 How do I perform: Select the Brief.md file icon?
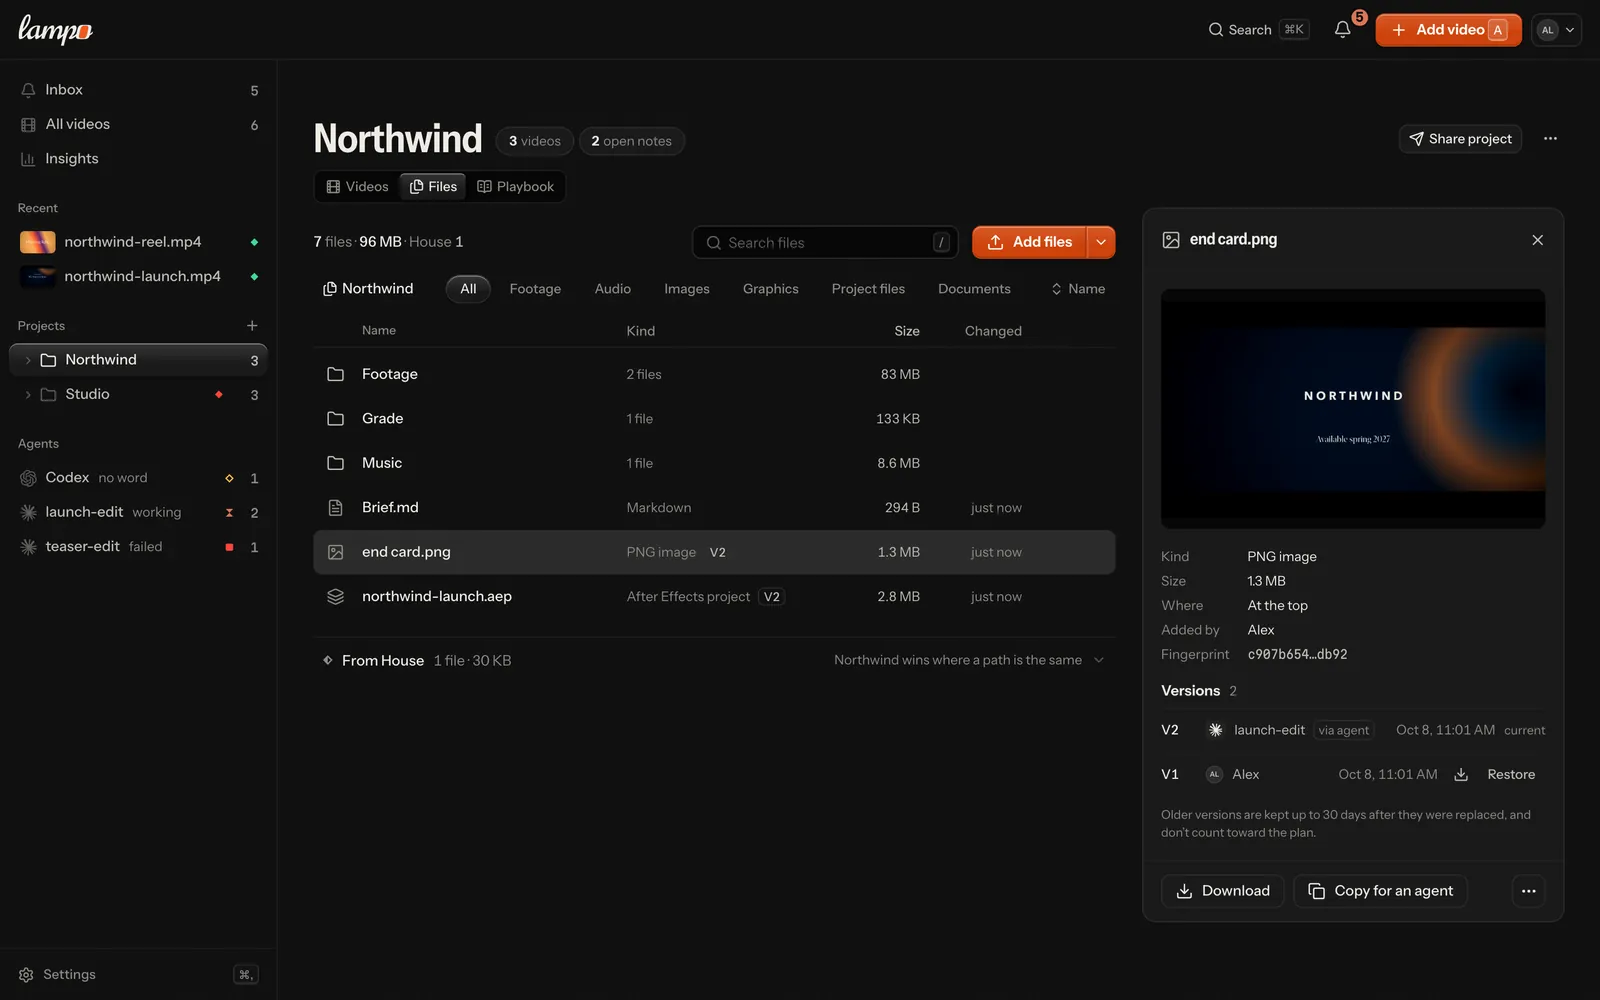[336, 508]
